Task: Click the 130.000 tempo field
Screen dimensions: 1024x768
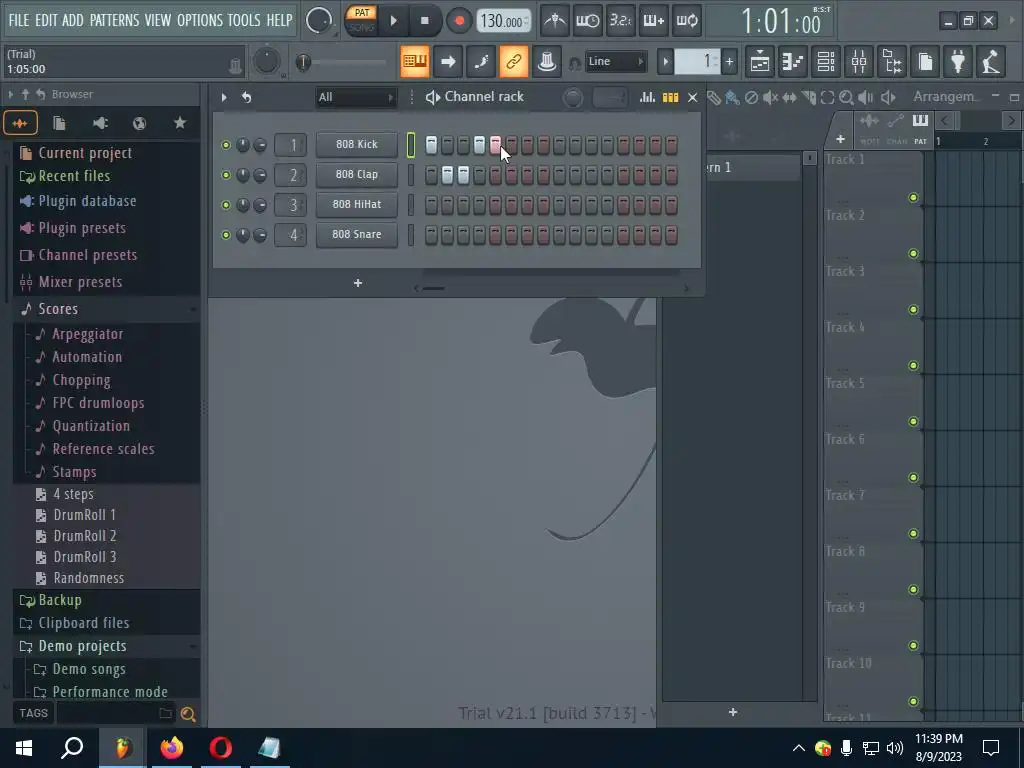Action: pyautogui.click(x=503, y=21)
